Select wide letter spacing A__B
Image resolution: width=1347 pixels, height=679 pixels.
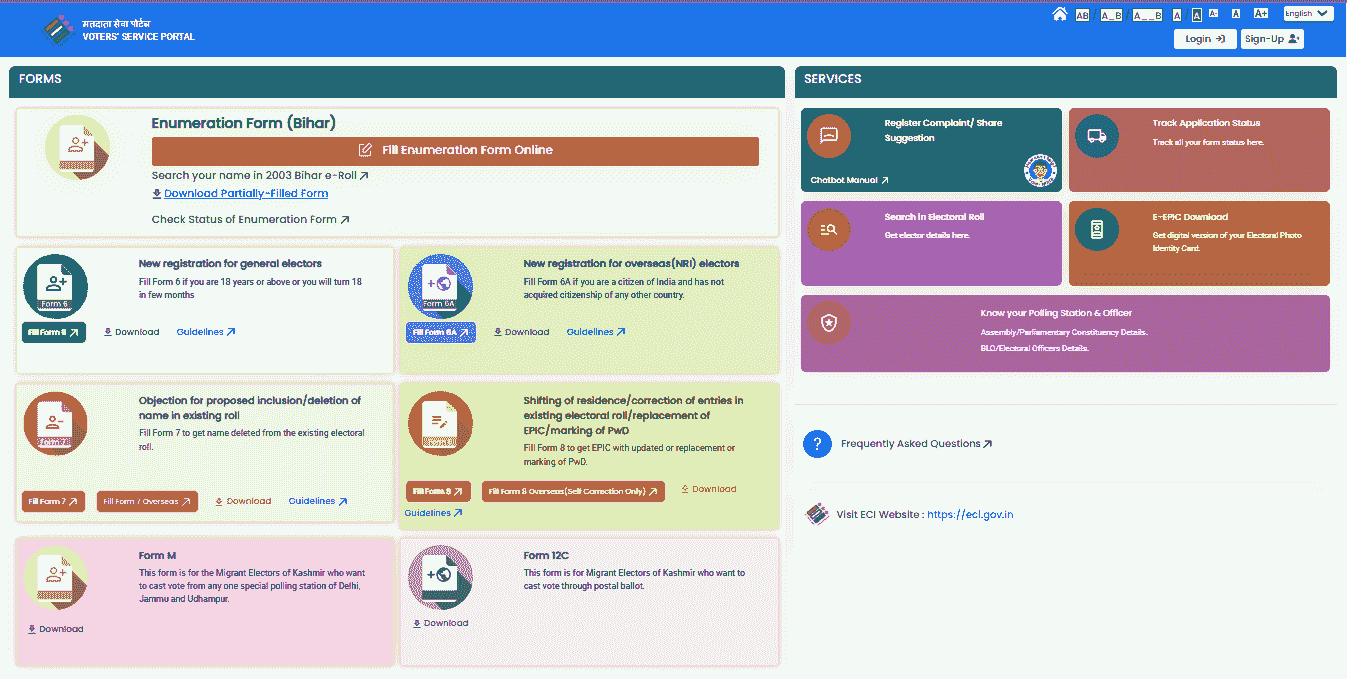tap(1147, 15)
